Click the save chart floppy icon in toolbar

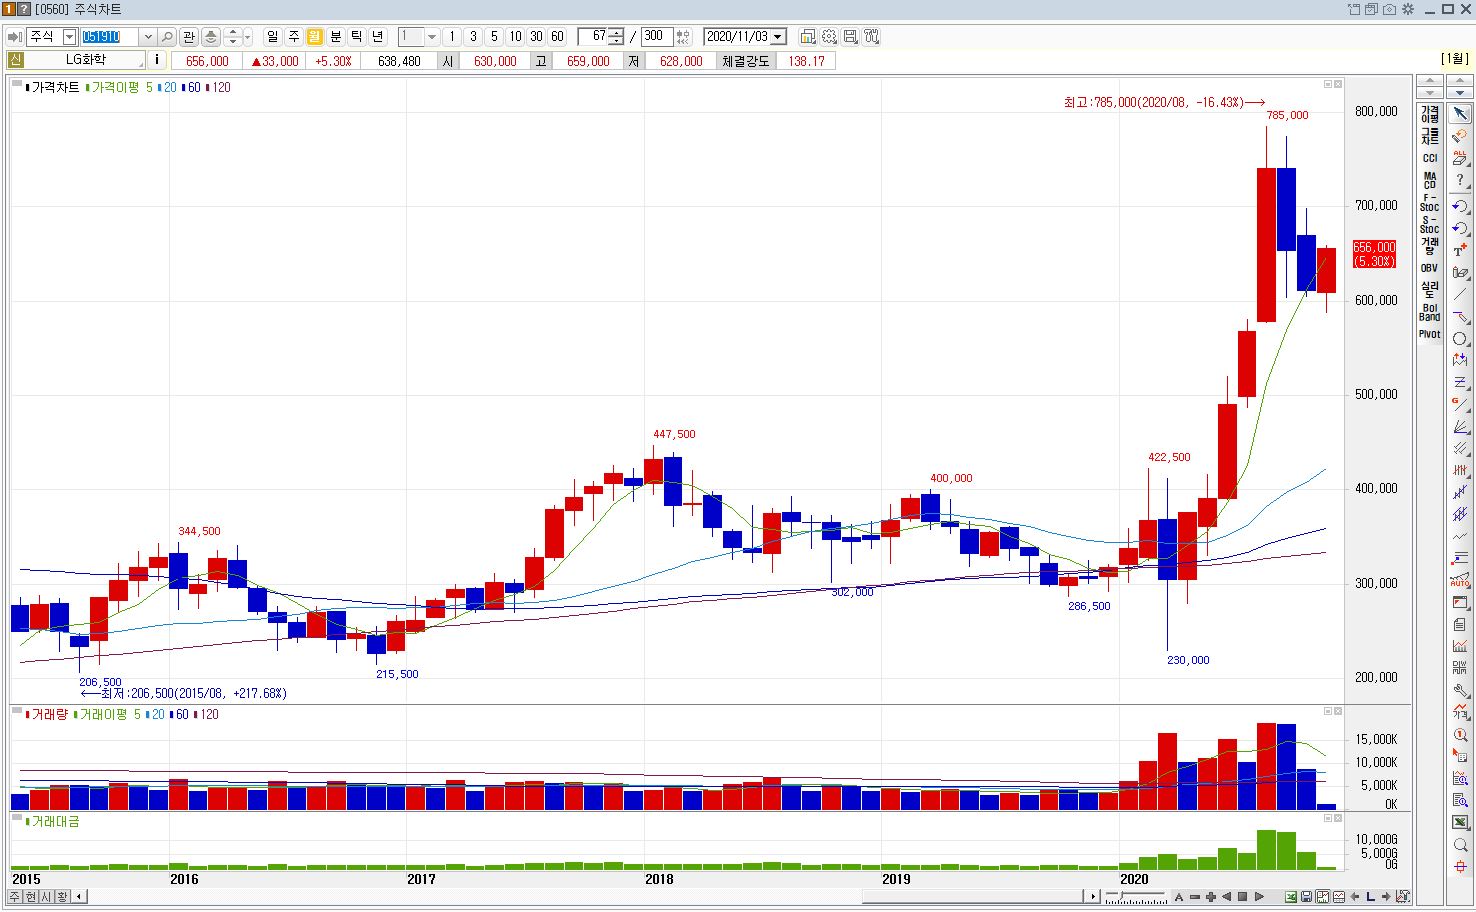[x=850, y=37]
